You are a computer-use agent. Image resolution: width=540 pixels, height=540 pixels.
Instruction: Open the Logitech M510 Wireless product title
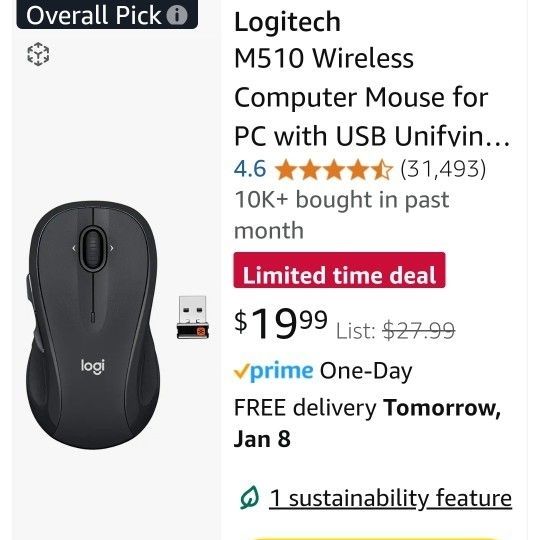point(372,79)
